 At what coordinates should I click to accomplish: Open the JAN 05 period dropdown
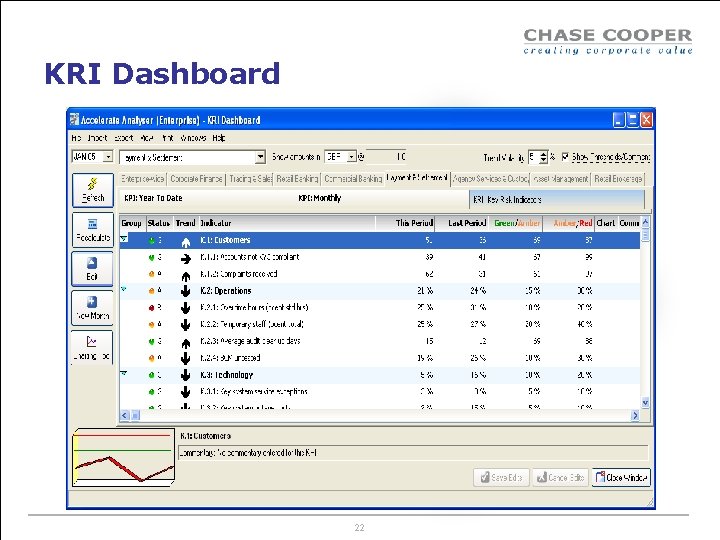pos(107,157)
